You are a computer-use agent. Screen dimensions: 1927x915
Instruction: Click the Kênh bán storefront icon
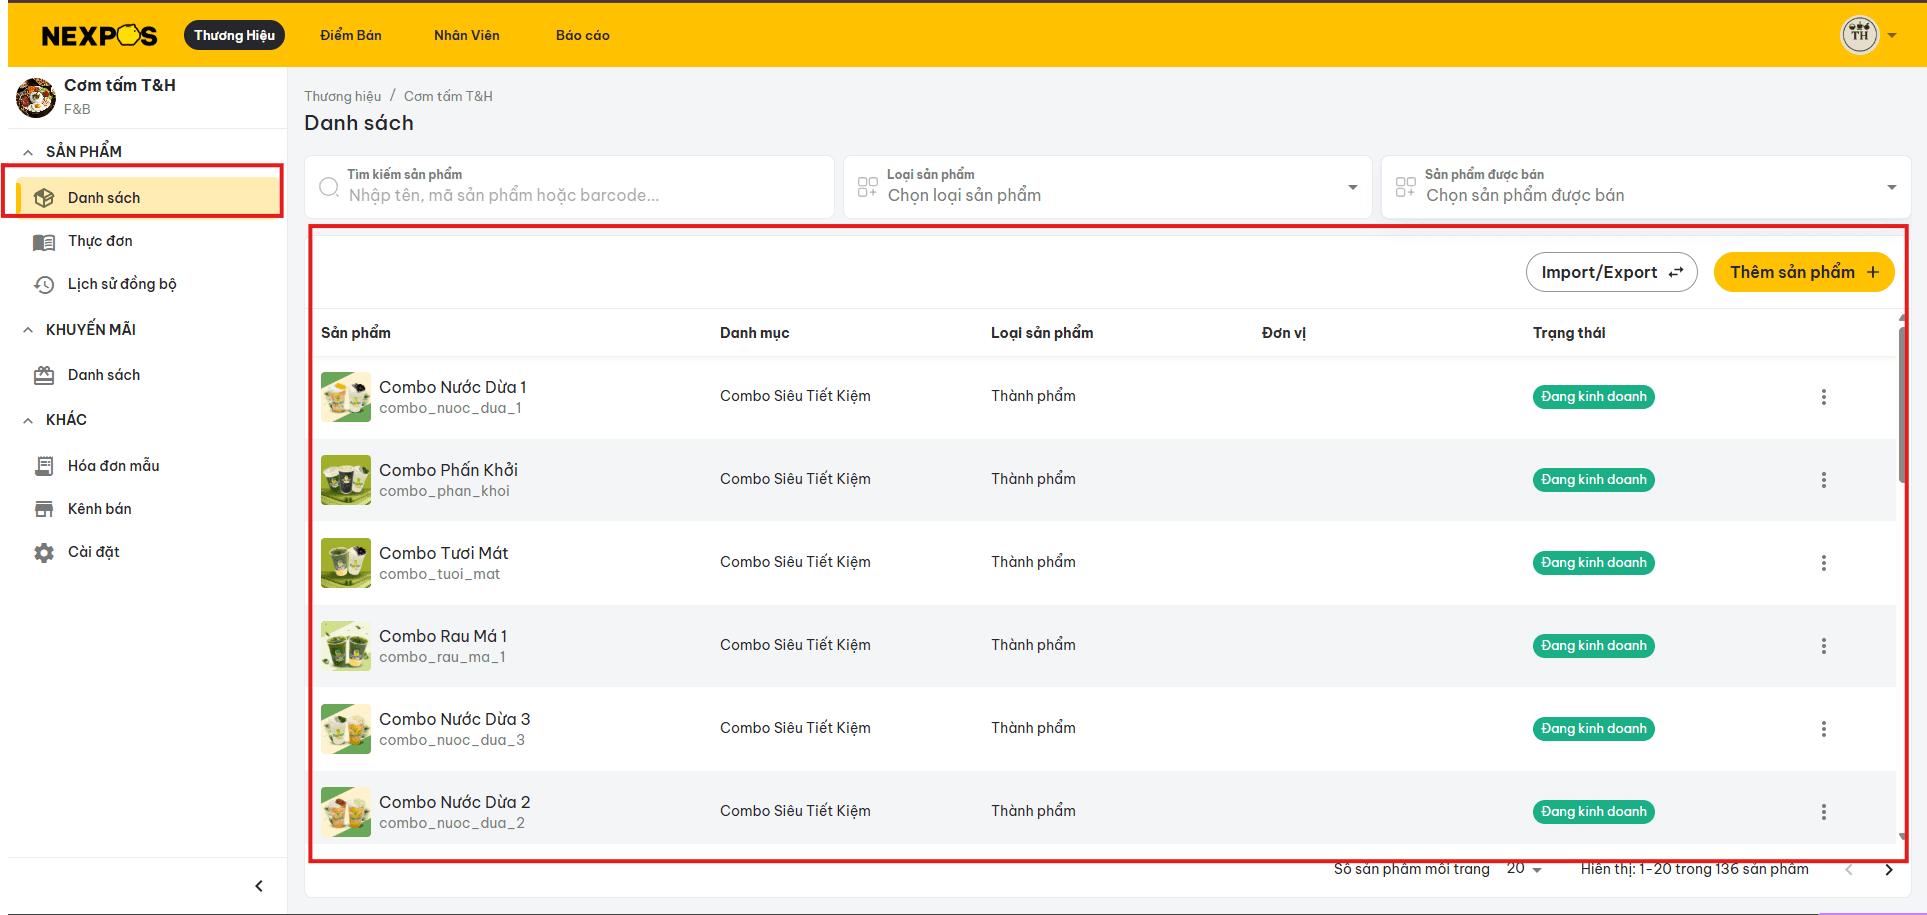pyautogui.click(x=44, y=509)
